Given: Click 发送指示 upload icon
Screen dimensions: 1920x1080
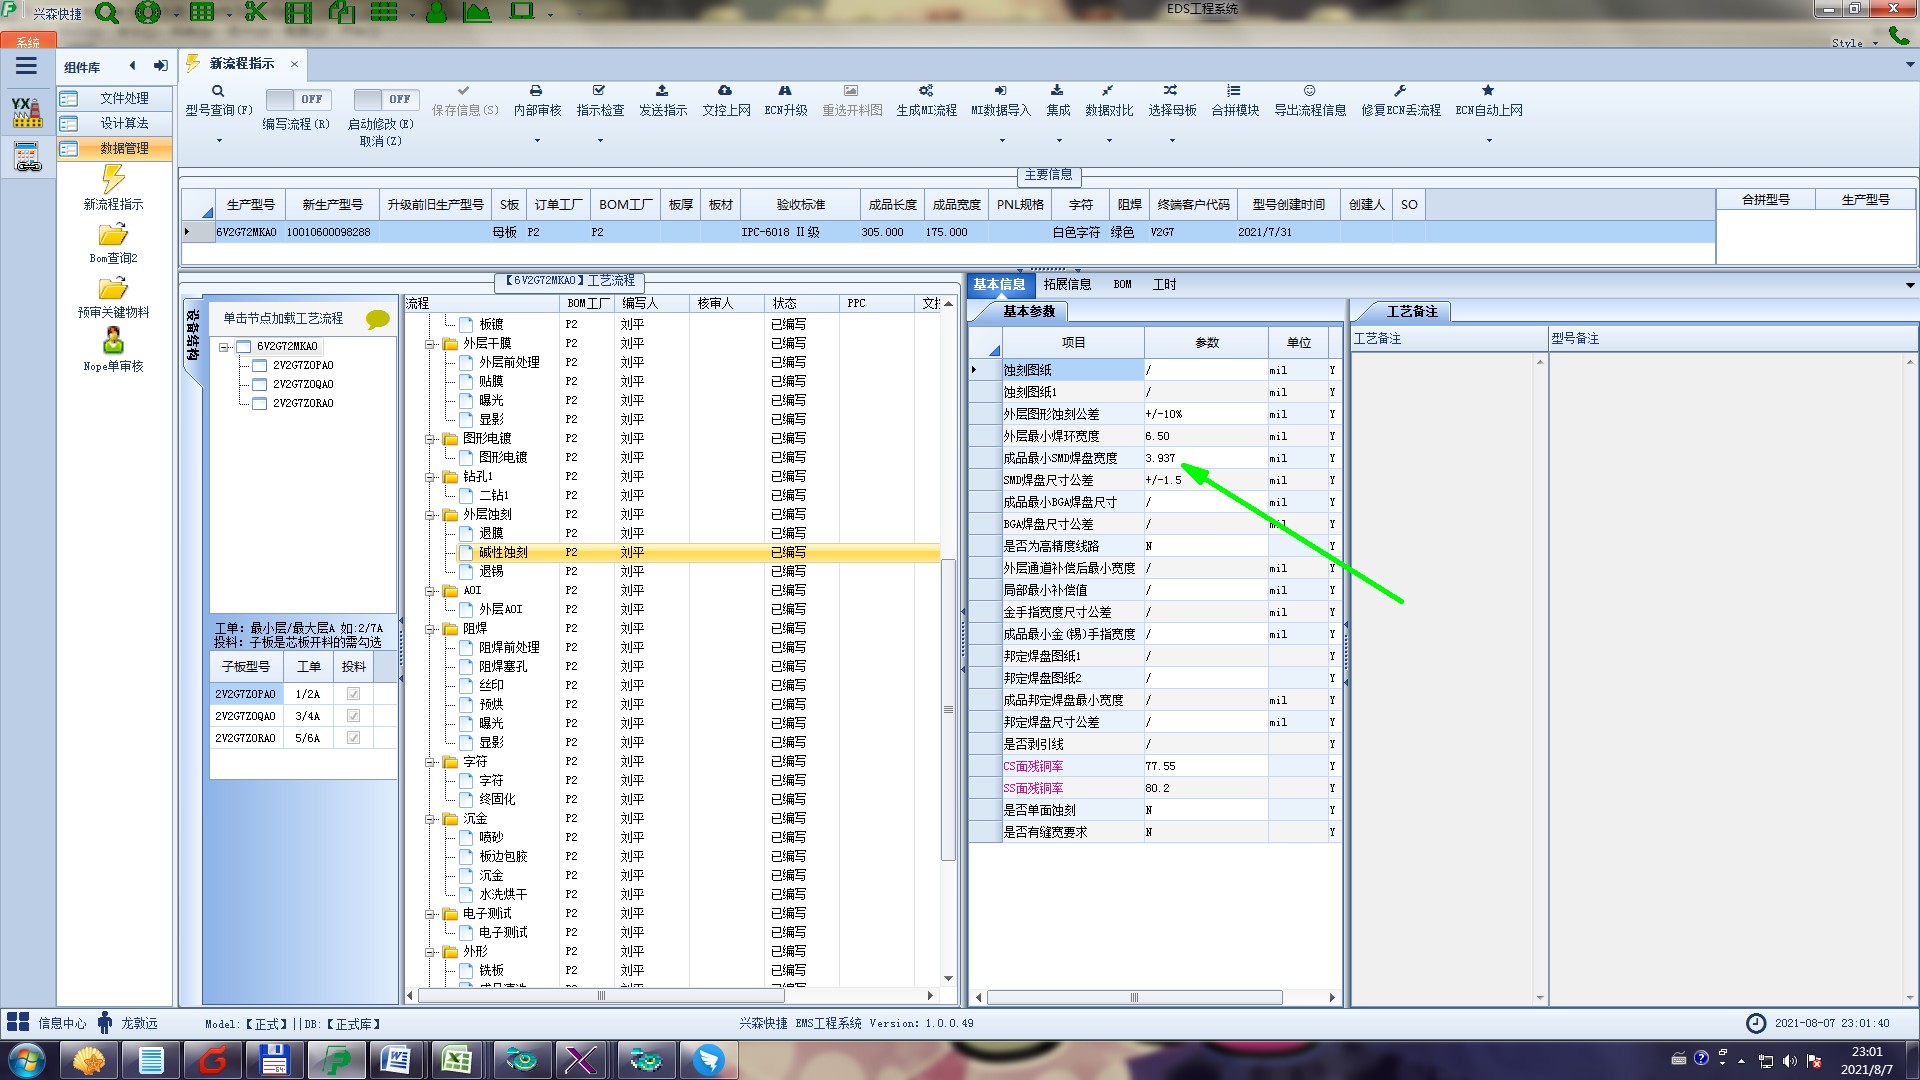Looking at the screenshot, I should [662, 91].
